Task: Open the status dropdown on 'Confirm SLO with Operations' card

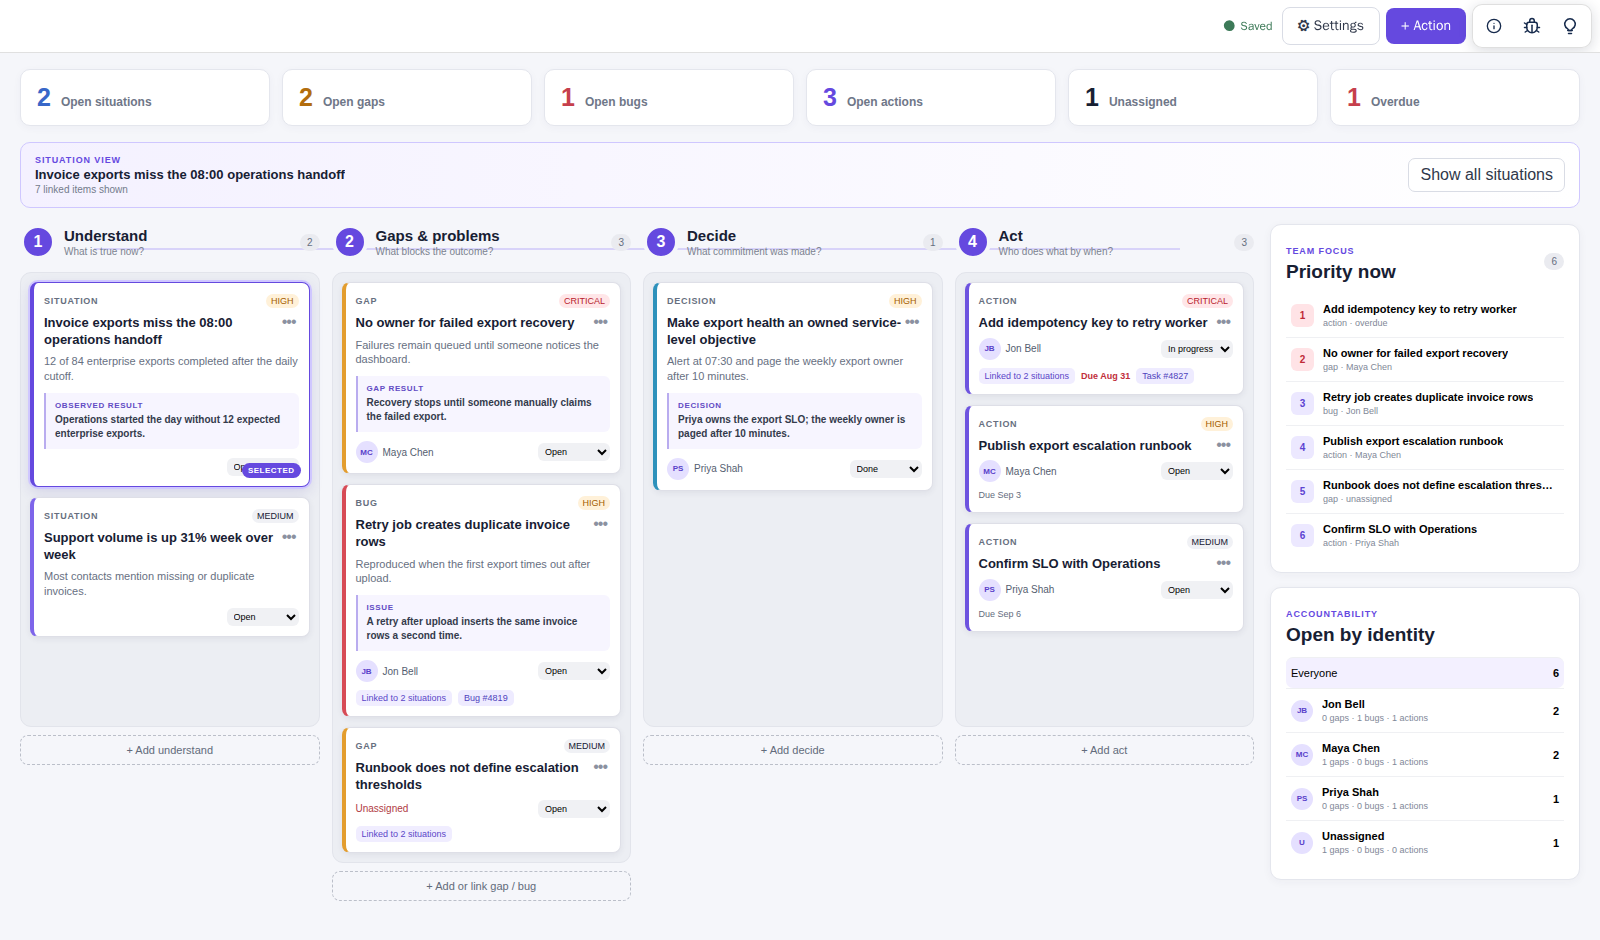Action: tap(1198, 590)
